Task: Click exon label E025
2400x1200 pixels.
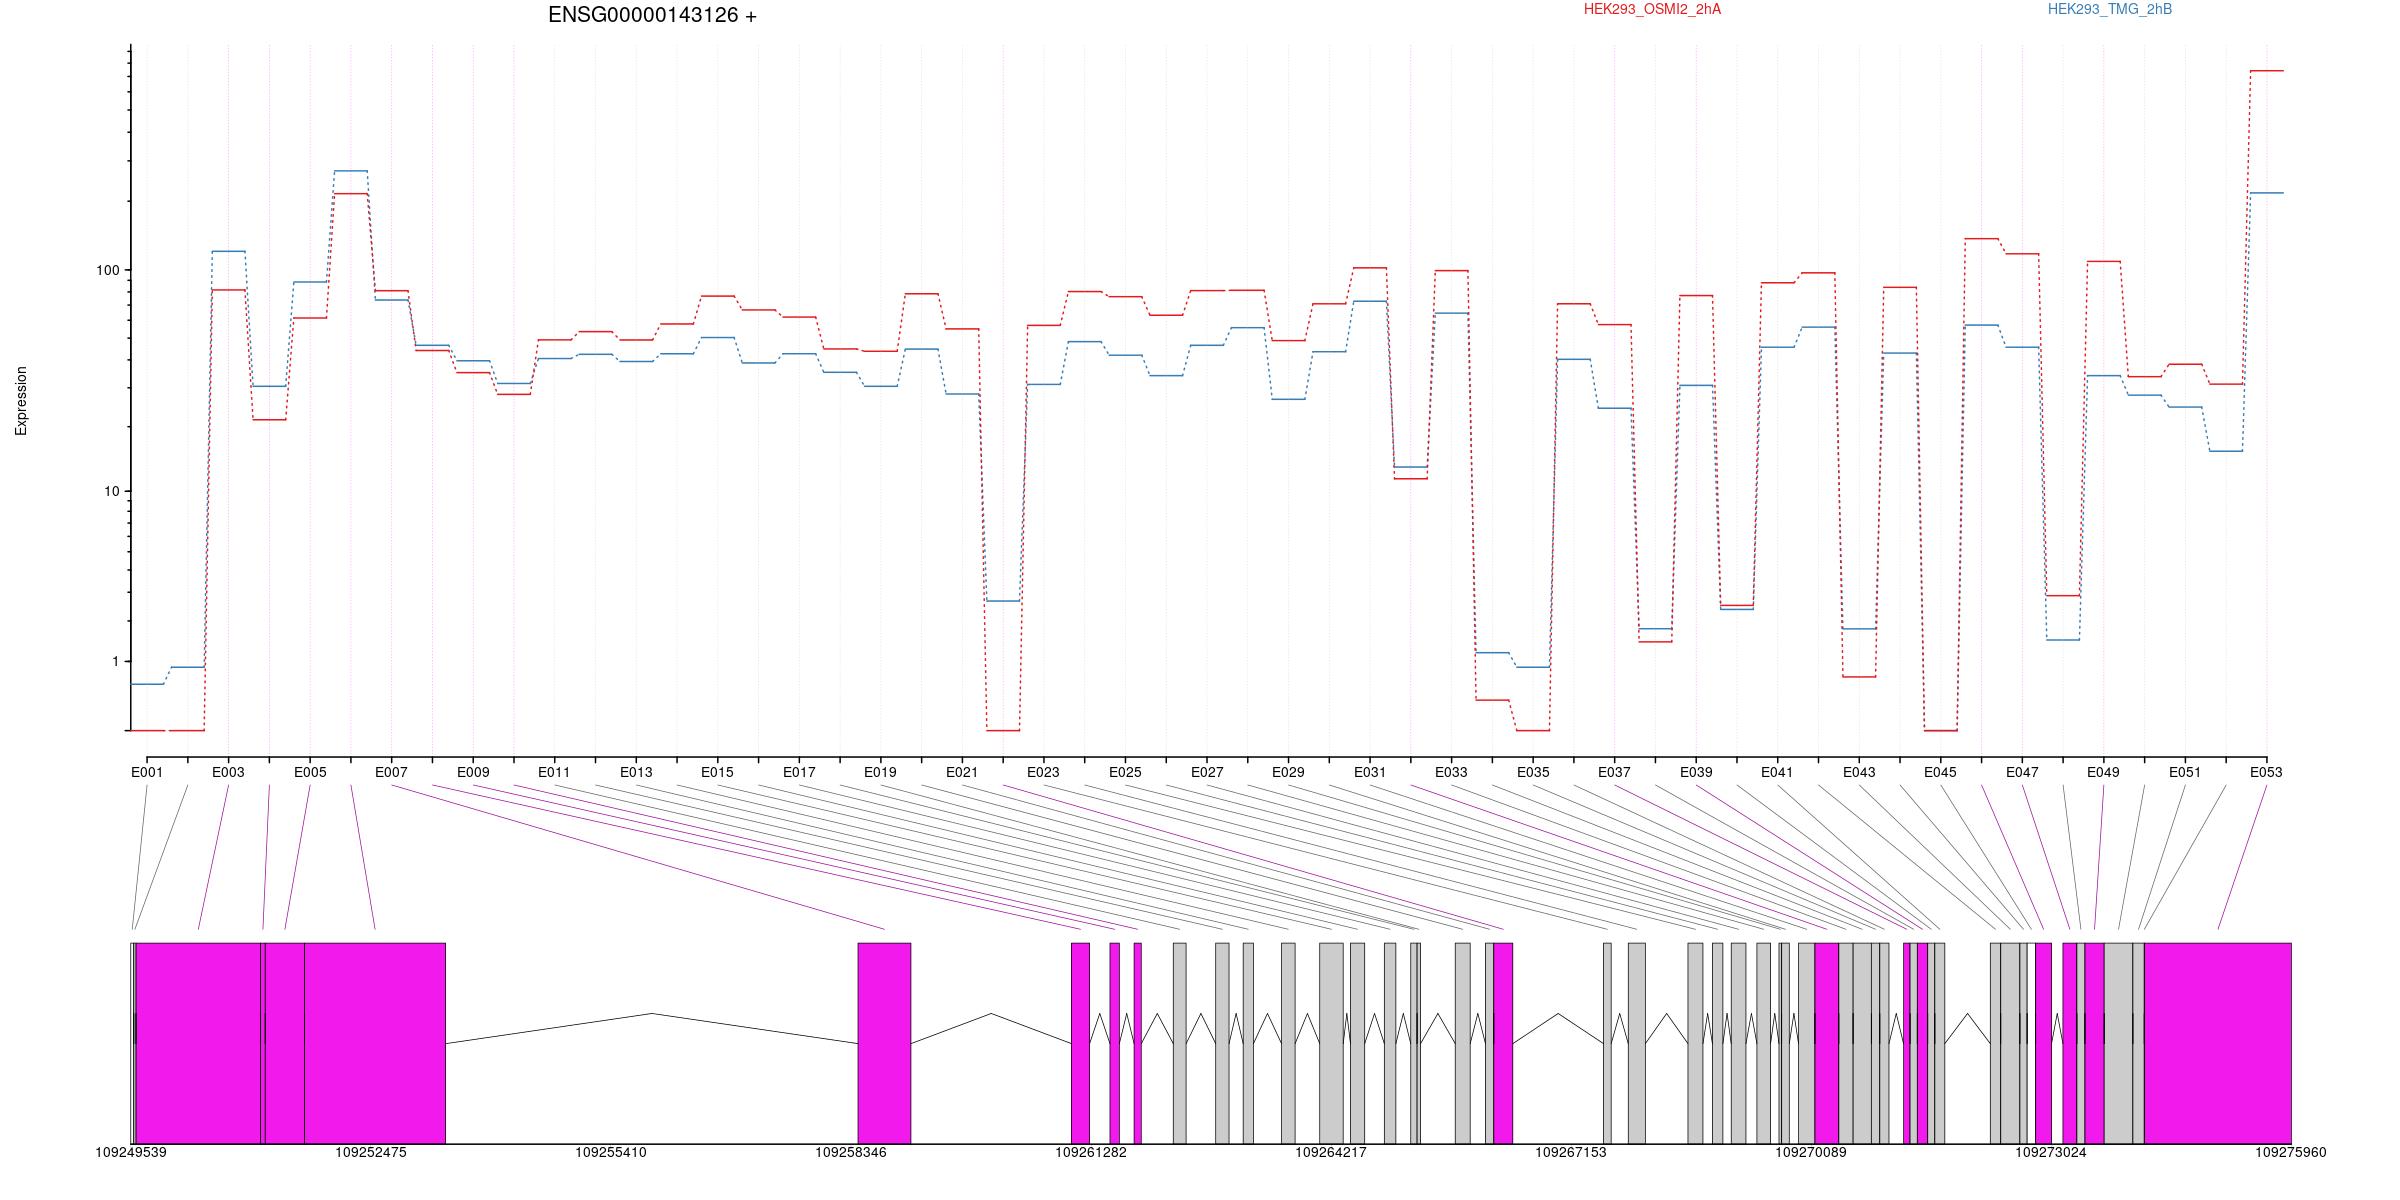Action: [1125, 772]
